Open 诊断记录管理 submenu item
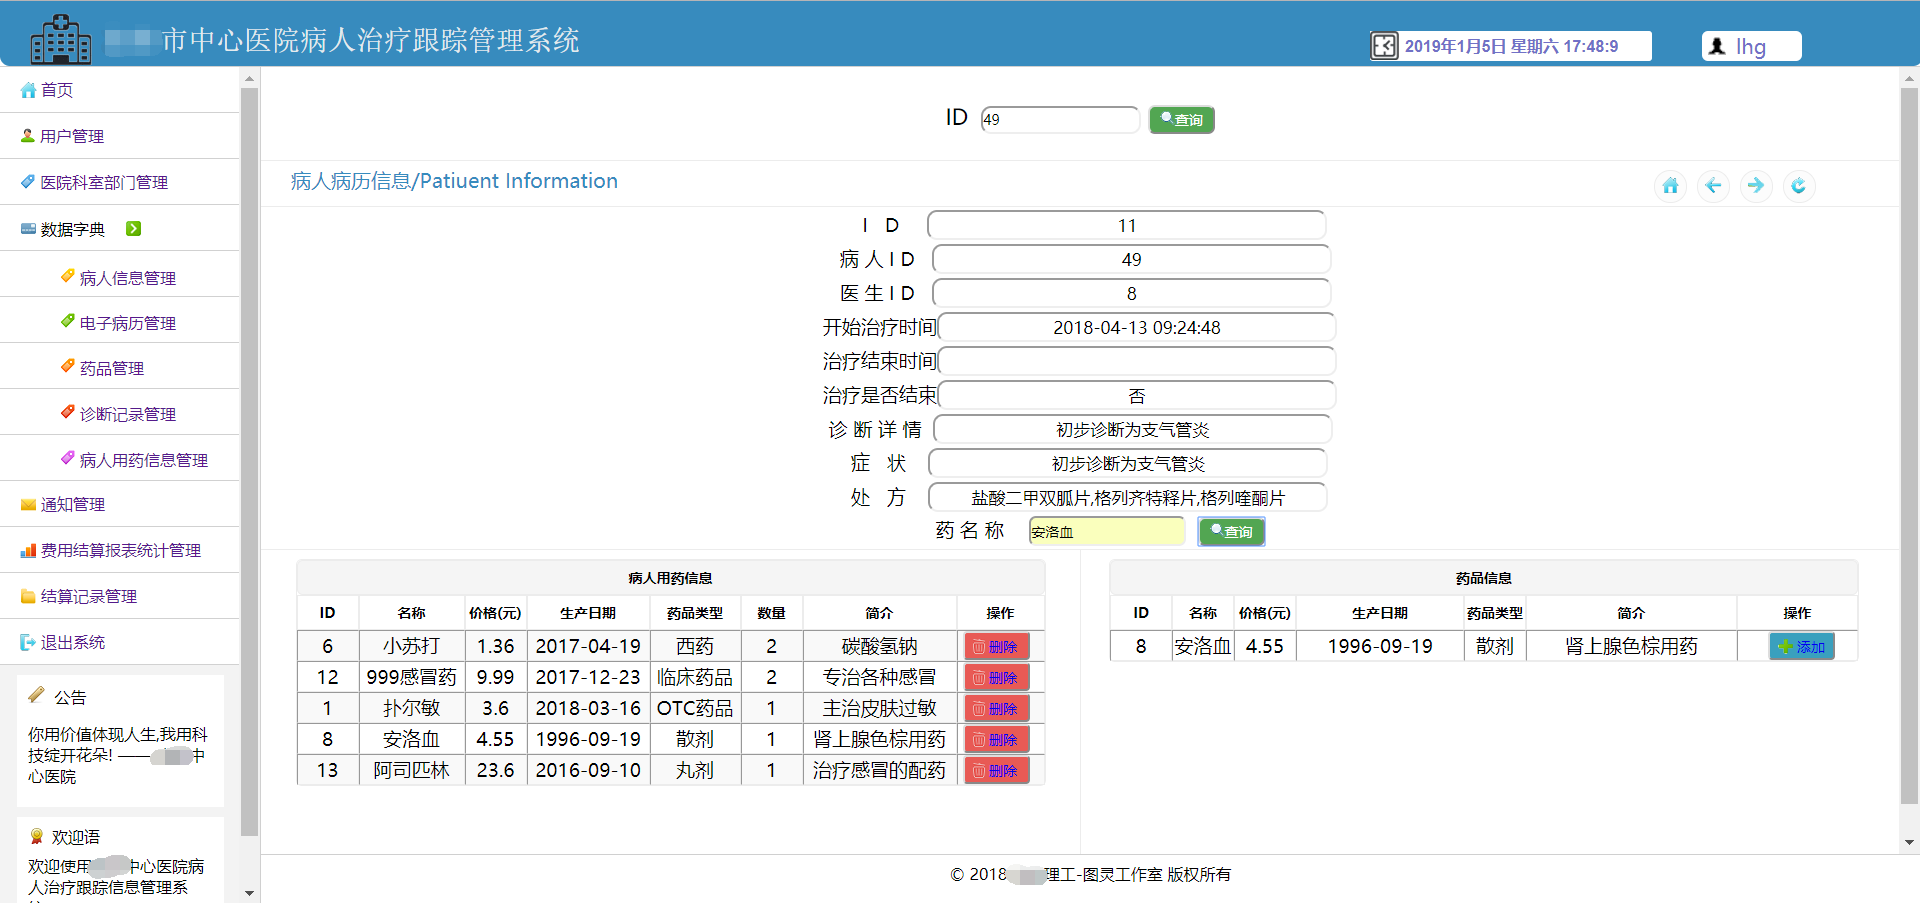 tap(127, 414)
